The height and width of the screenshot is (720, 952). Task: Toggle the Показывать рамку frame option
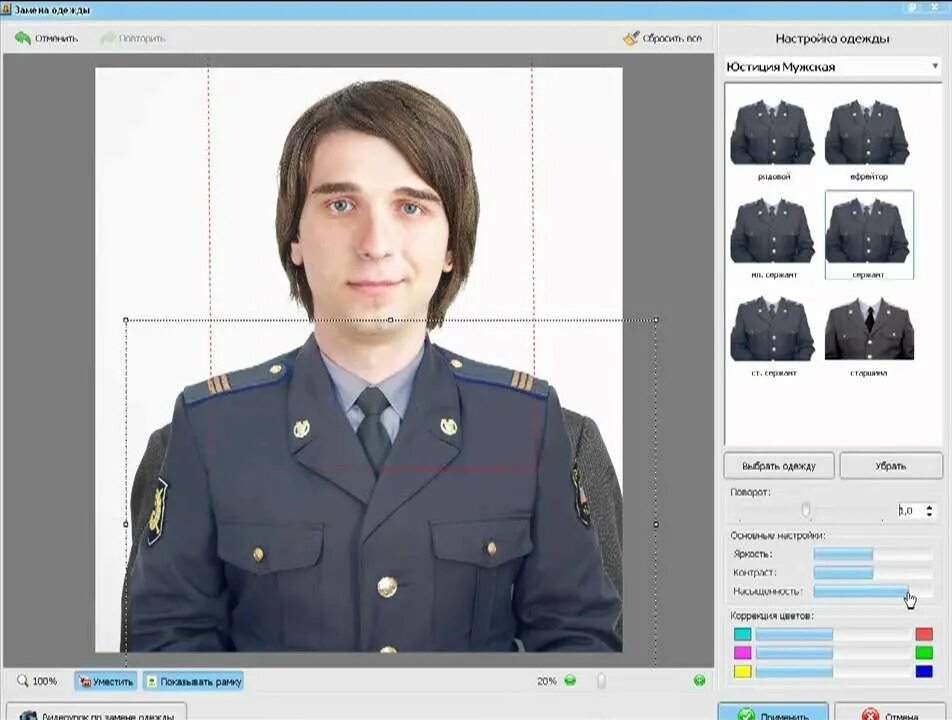pyautogui.click(x=194, y=681)
